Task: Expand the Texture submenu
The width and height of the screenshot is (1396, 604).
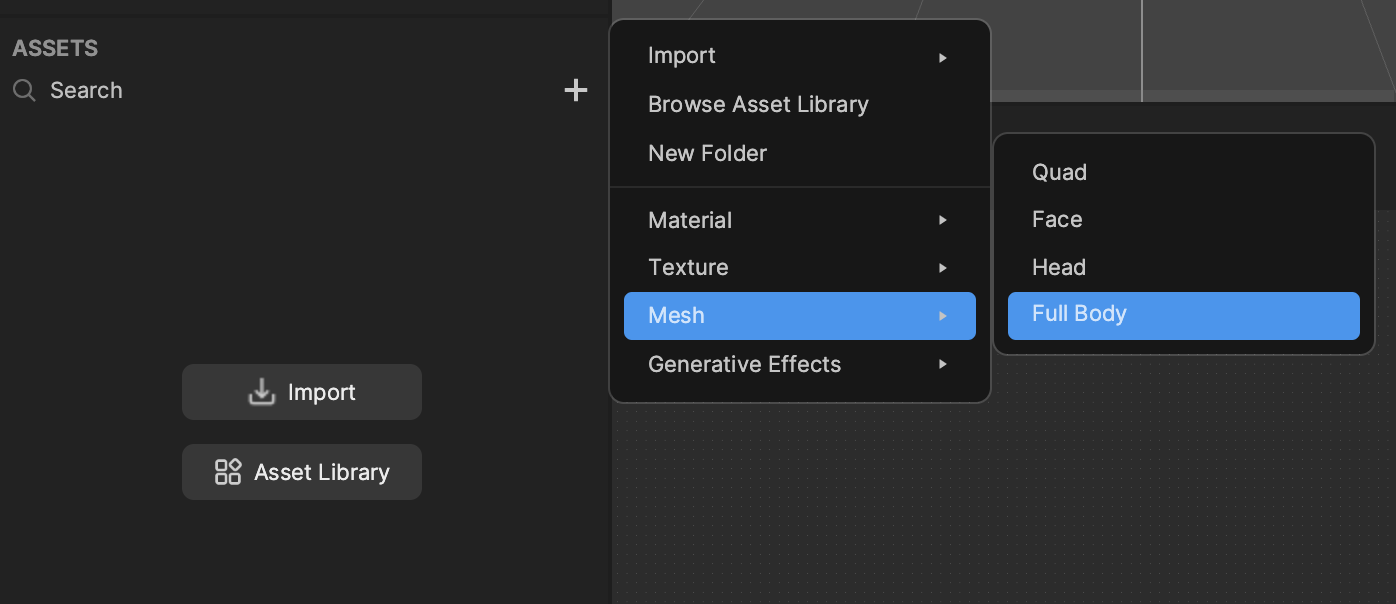Action: (x=800, y=267)
